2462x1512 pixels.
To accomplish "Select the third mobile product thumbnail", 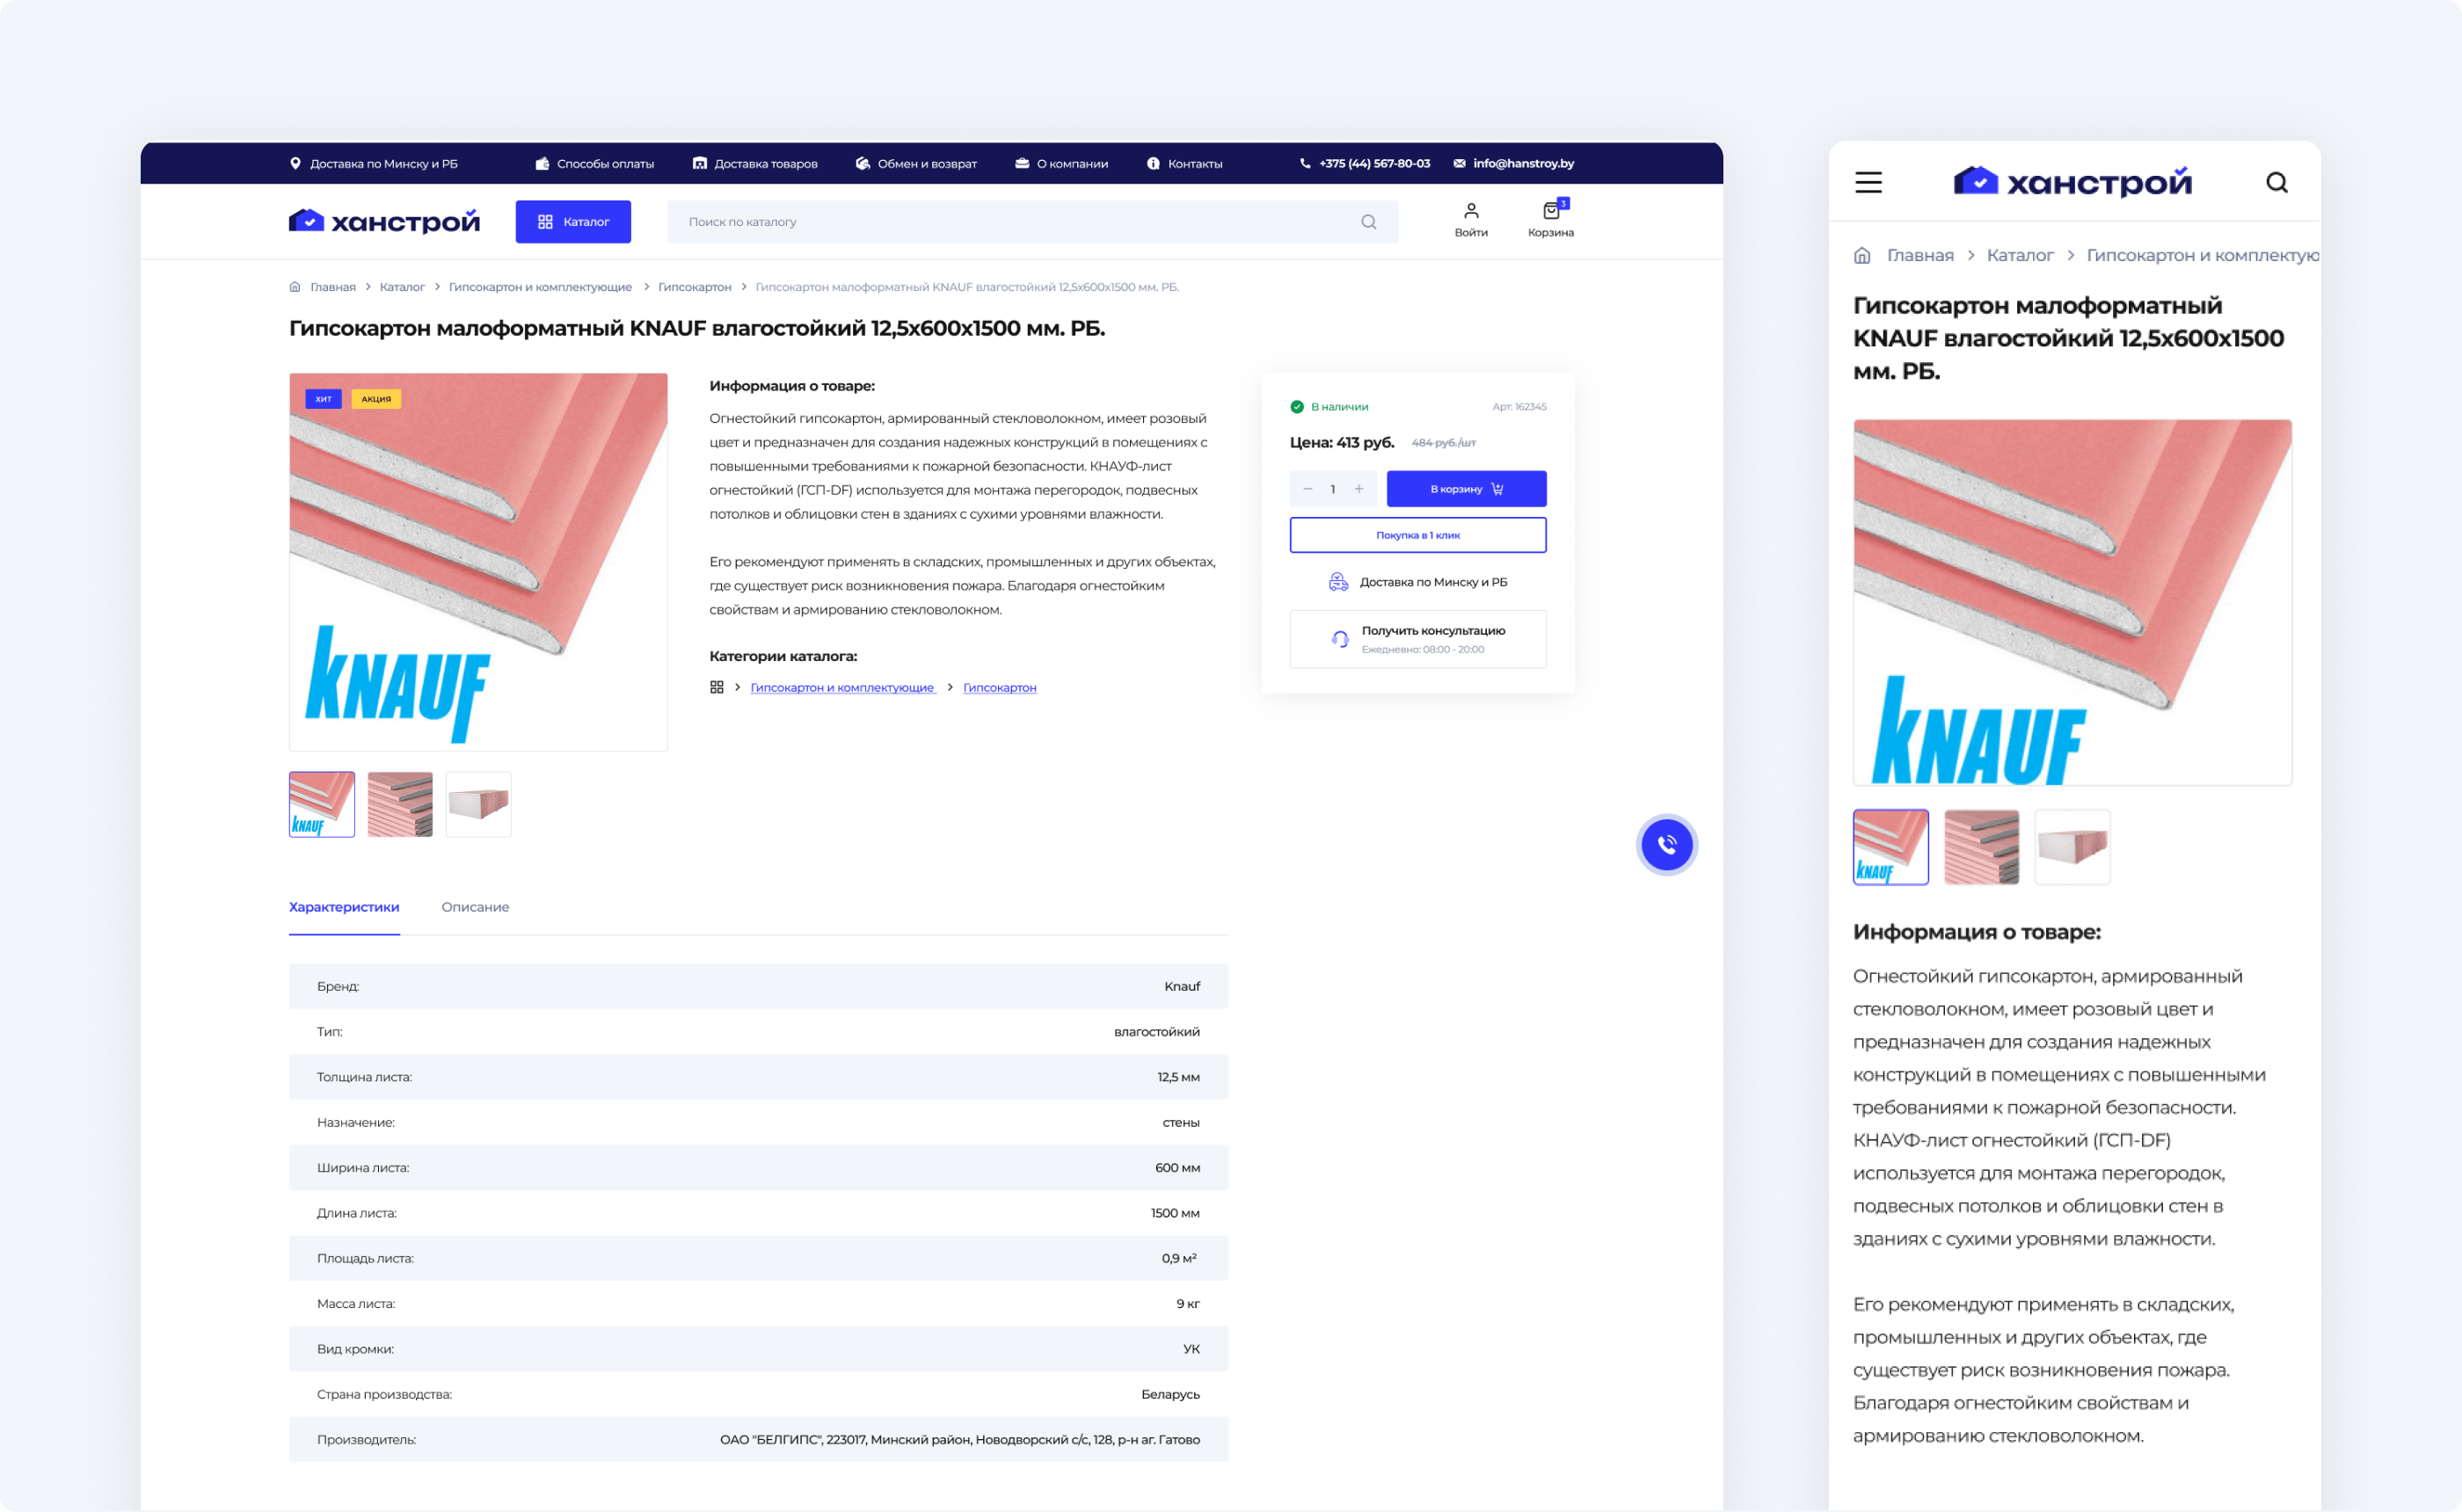I will coord(2072,847).
